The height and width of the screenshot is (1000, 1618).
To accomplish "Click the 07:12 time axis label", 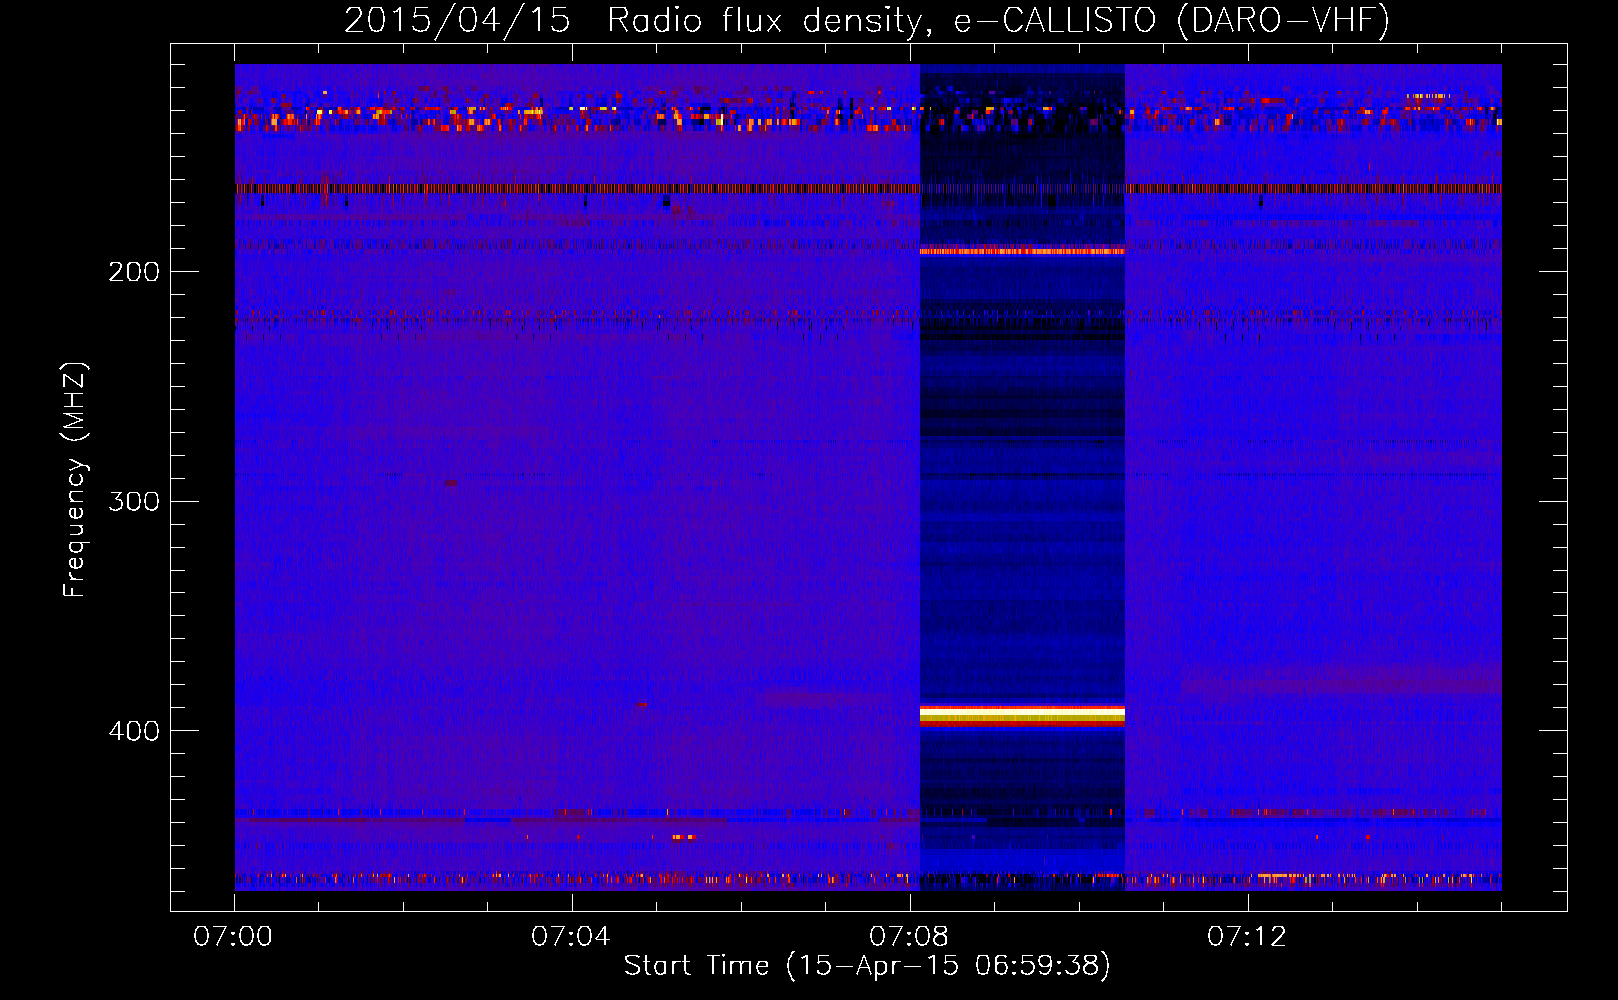I will pyautogui.click(x=1247, y=937).
